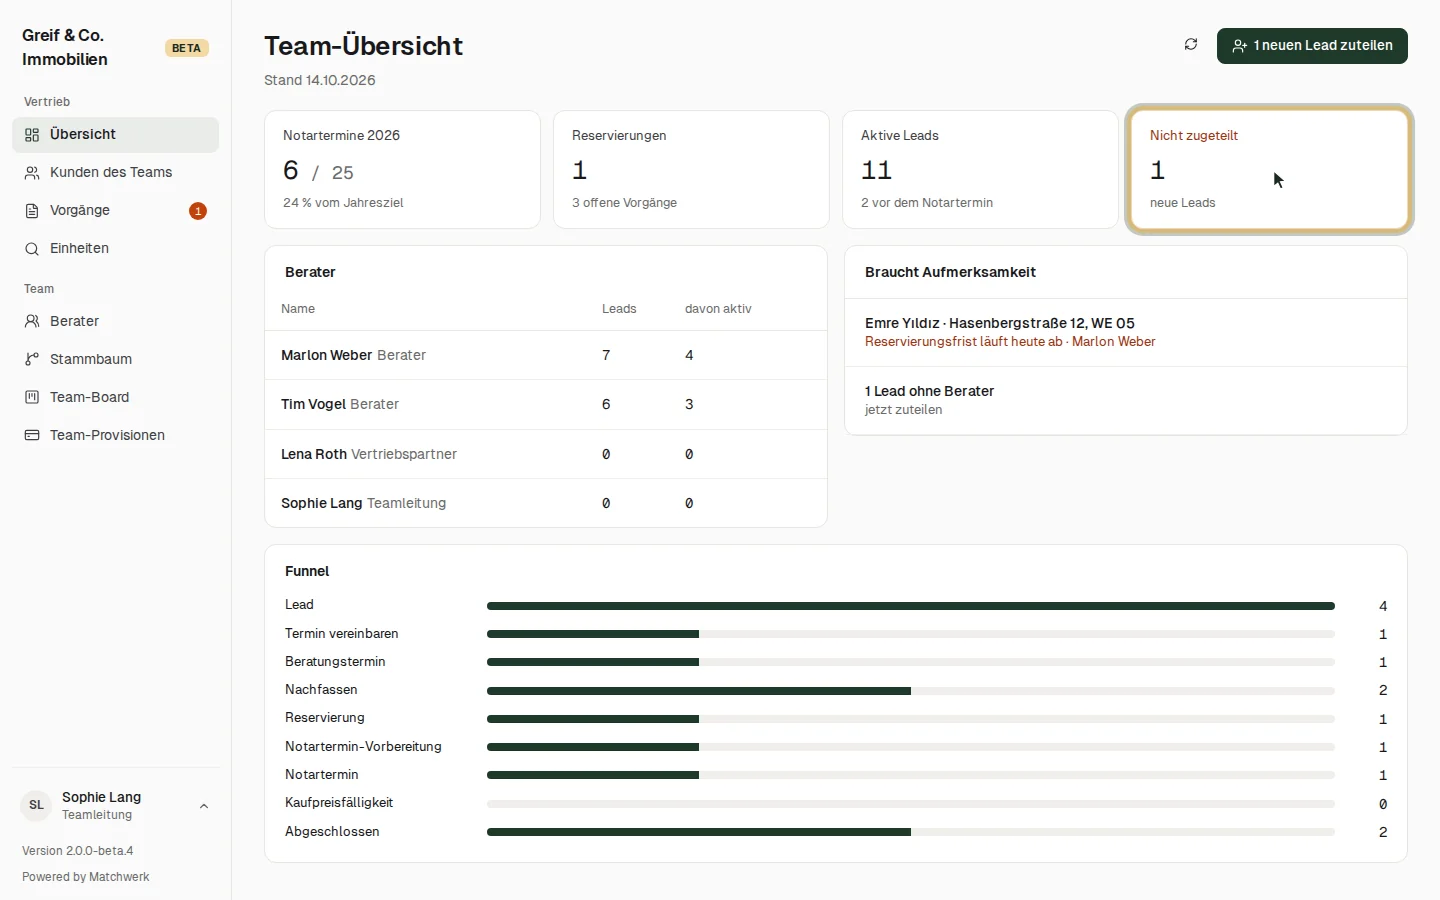Open the Reservierungen card
1440x900 pixels.
[691, 170]
